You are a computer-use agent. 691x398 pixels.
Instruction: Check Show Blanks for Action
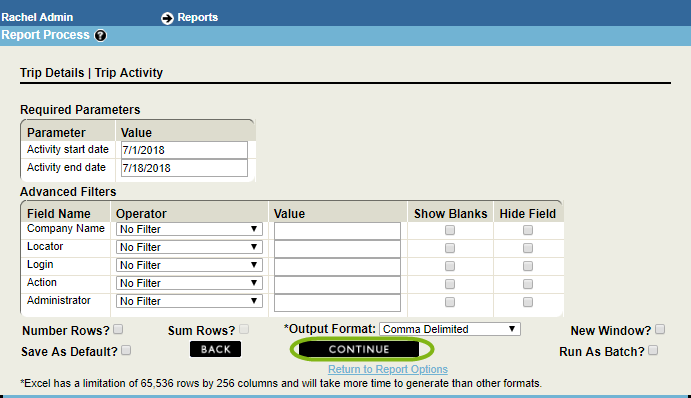pyautogui.click(x=450, y=284)
